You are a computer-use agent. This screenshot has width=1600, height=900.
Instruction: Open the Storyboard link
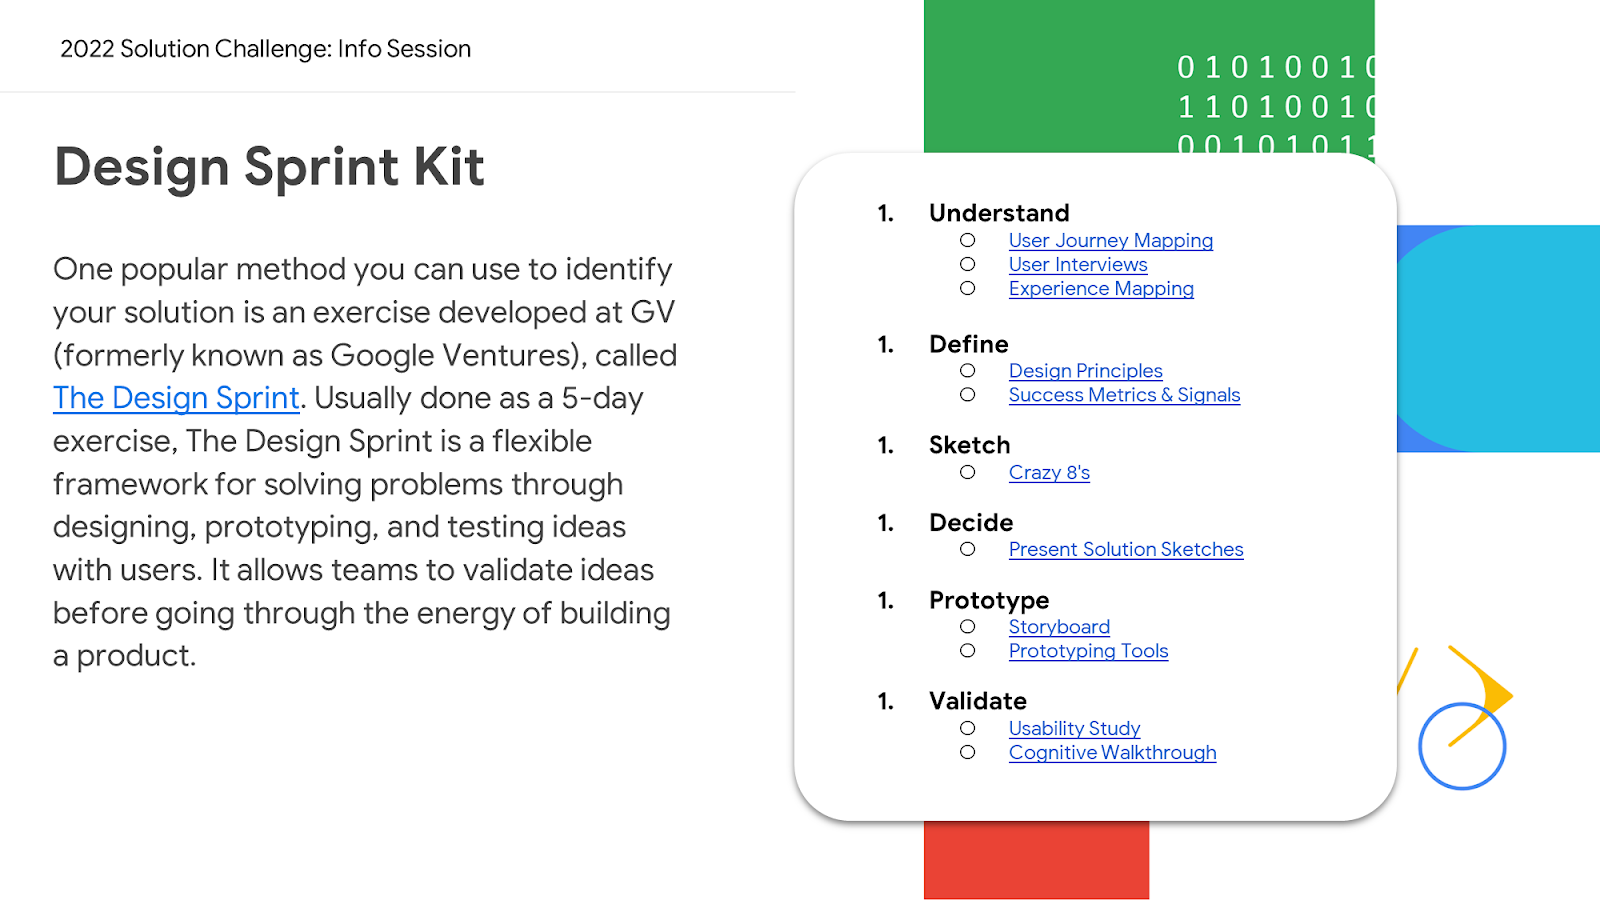[1059, 627]
